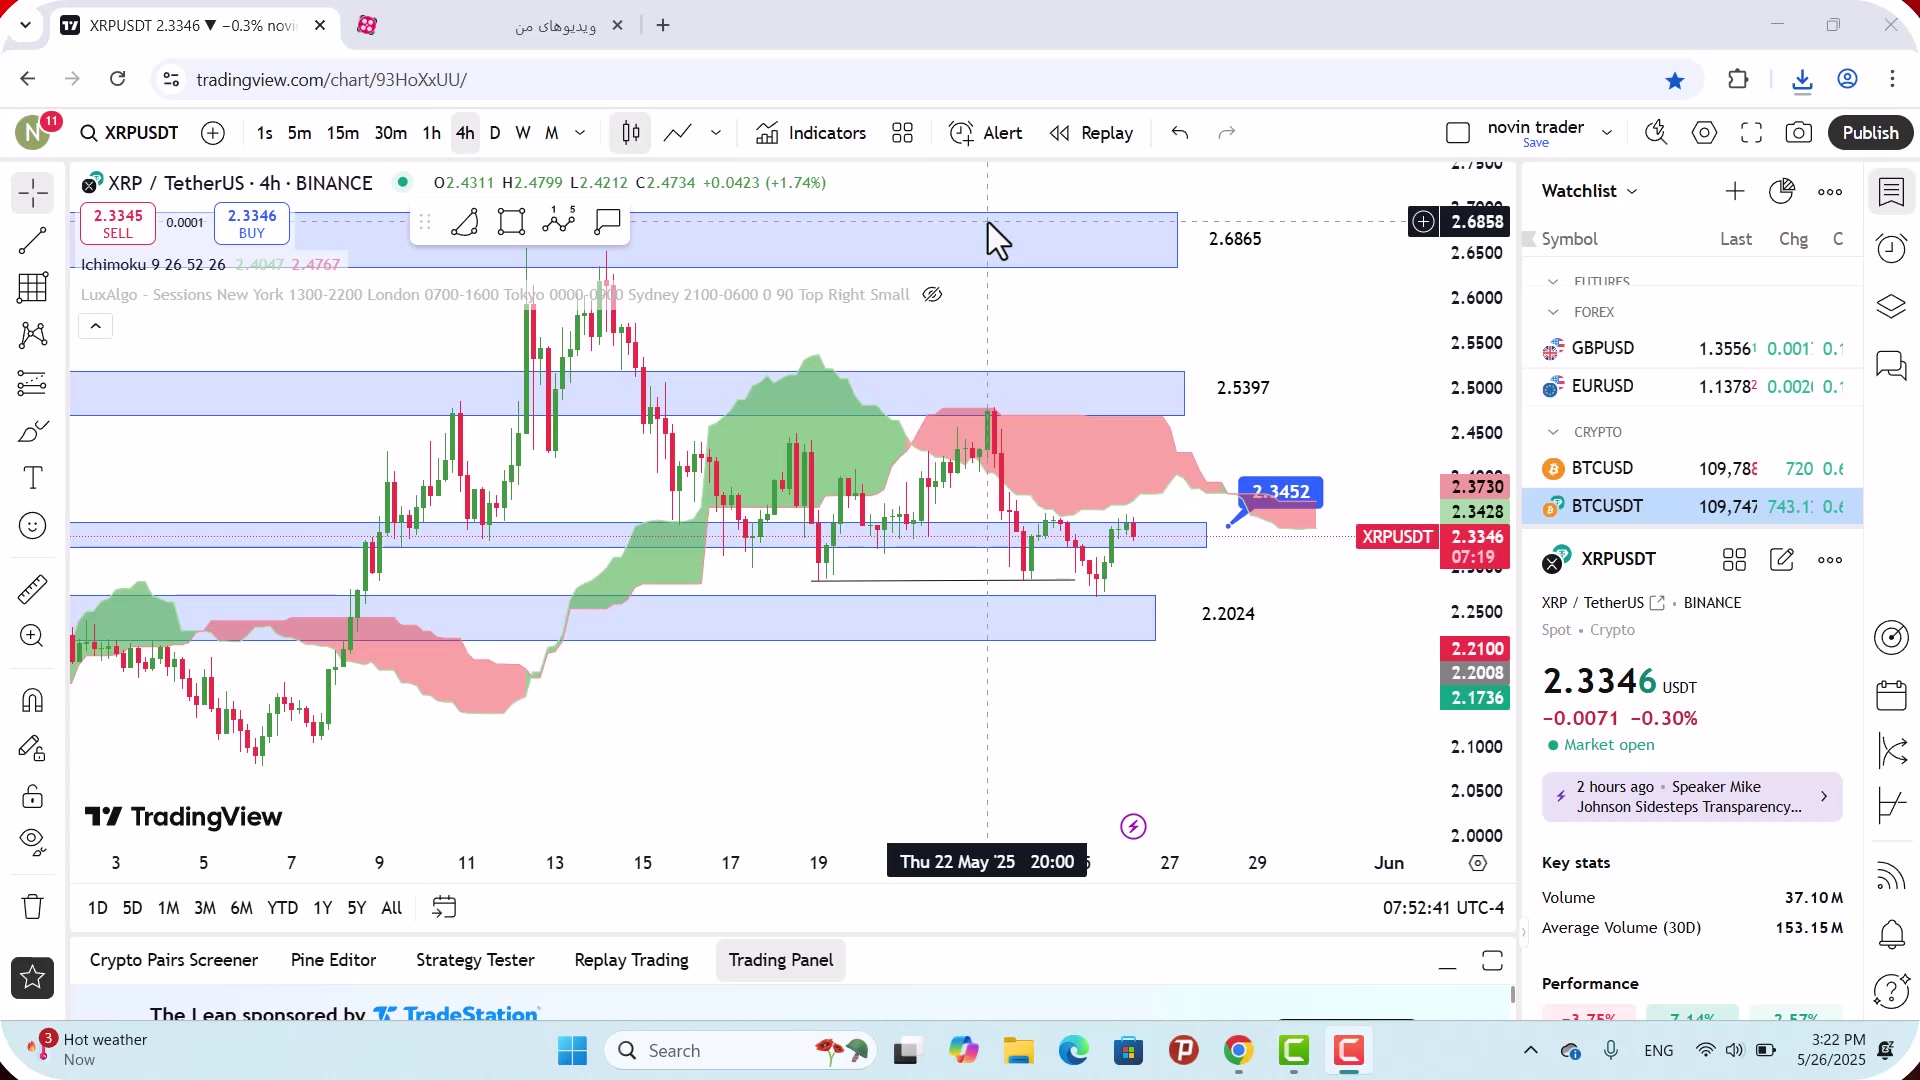Screen dimensions: 1920x1080
Task: Select the text annotation tool
Action: tap(32, 478)
